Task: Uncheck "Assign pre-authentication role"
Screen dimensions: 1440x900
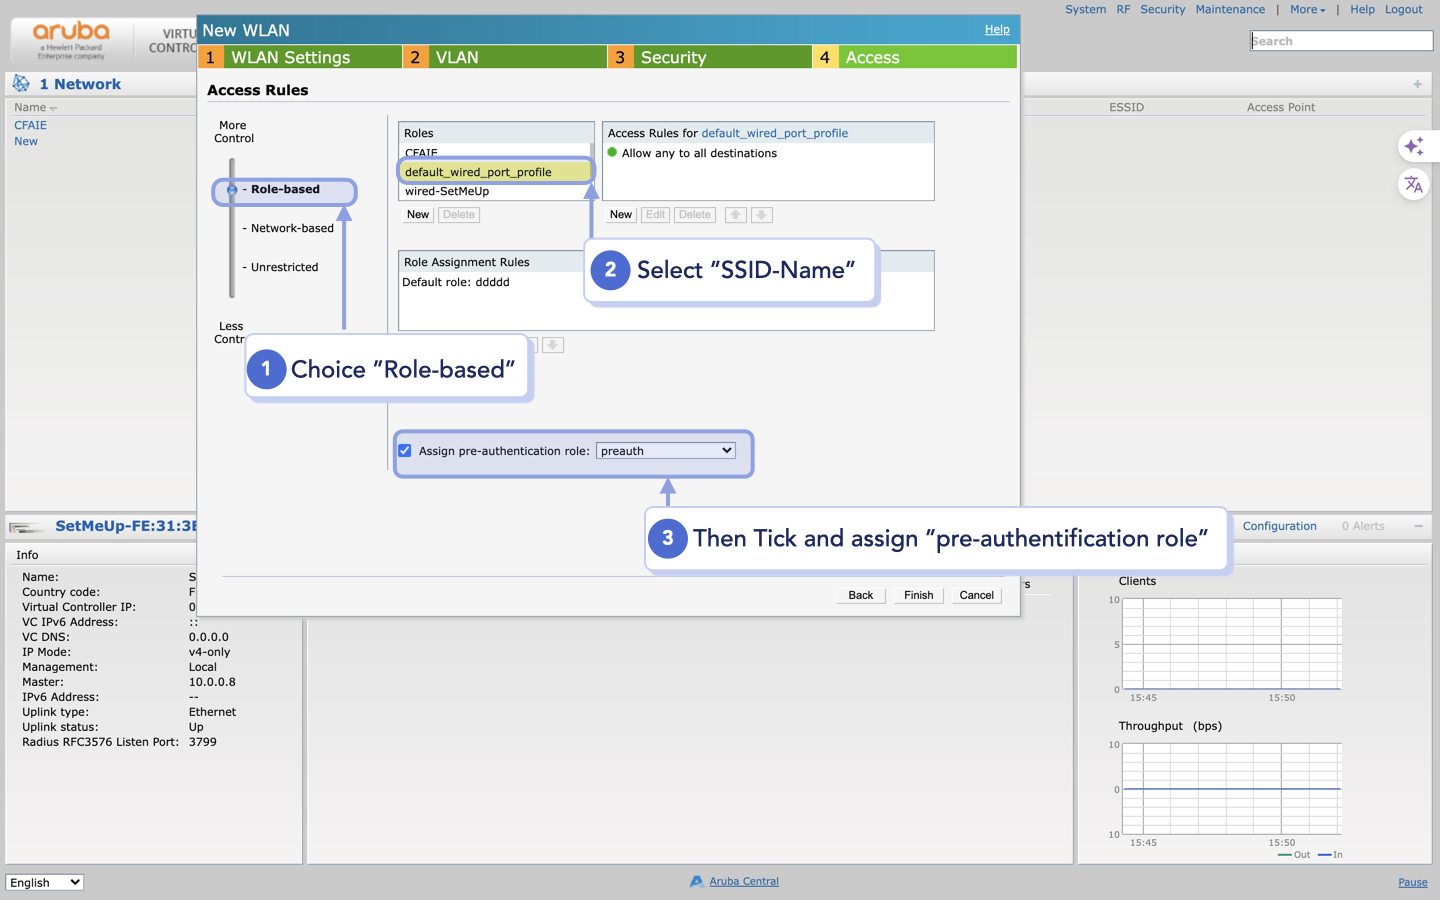Action: pyautogui.click(x=404, y=450)
